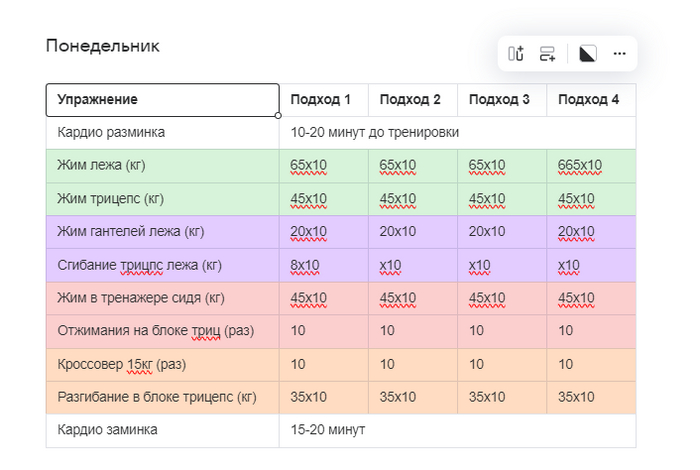Click the 8x10 cell in Сгибание row

(305, 265)
